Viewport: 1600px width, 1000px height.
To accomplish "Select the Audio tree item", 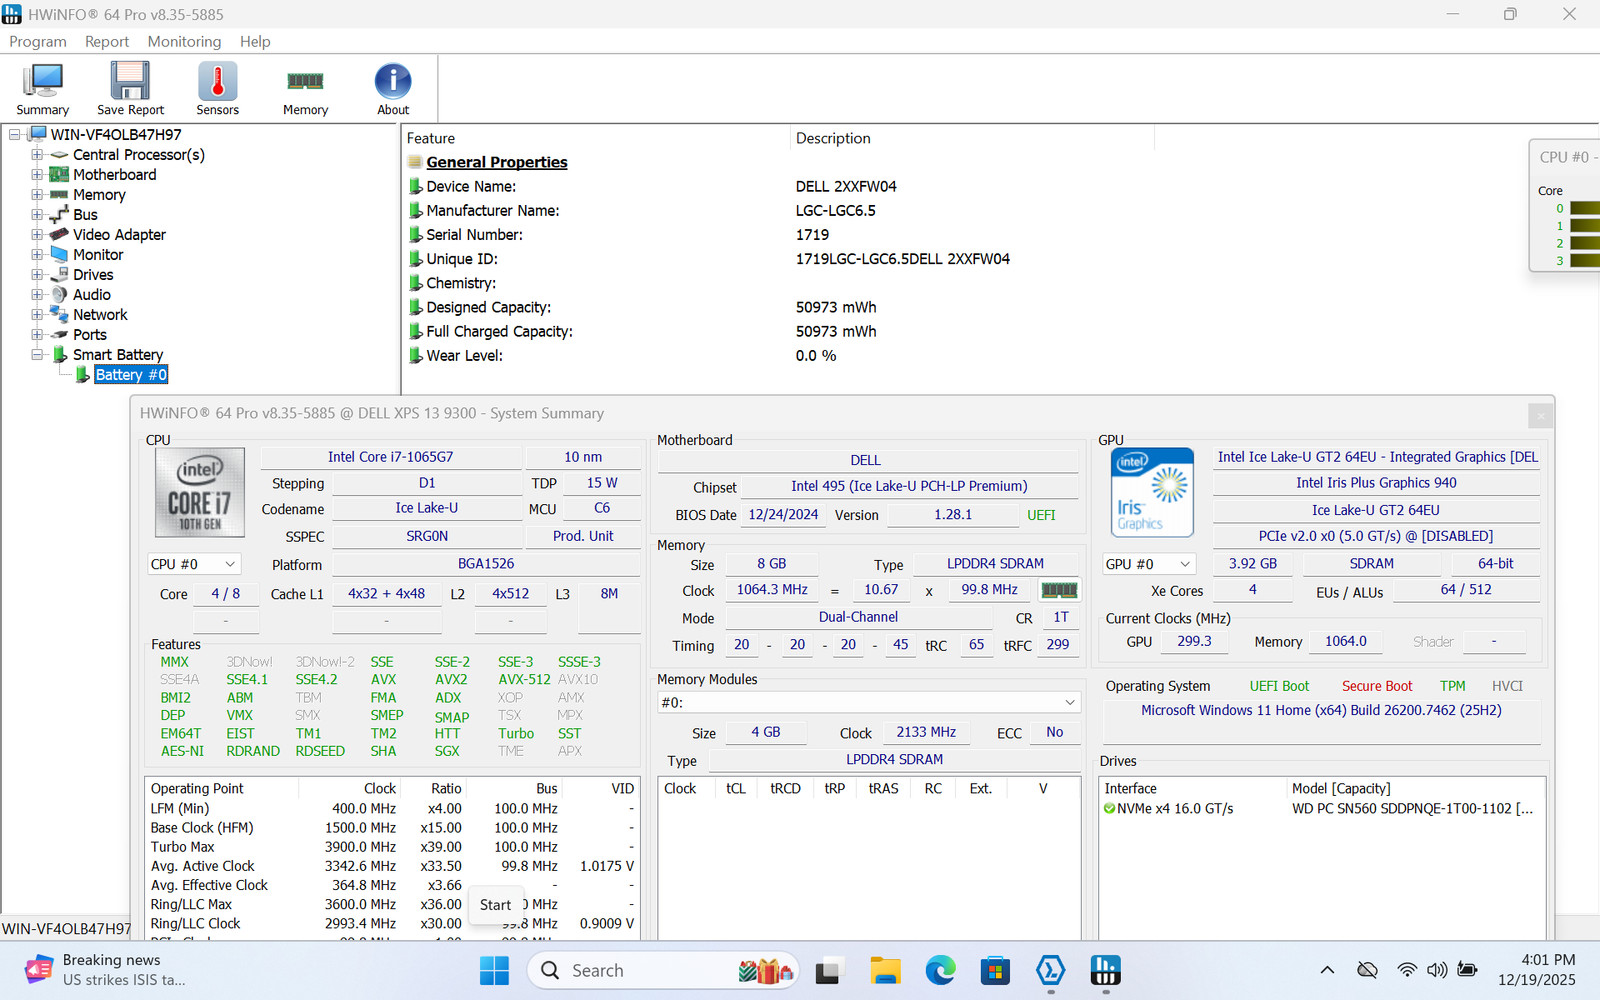I will (92, 294).
